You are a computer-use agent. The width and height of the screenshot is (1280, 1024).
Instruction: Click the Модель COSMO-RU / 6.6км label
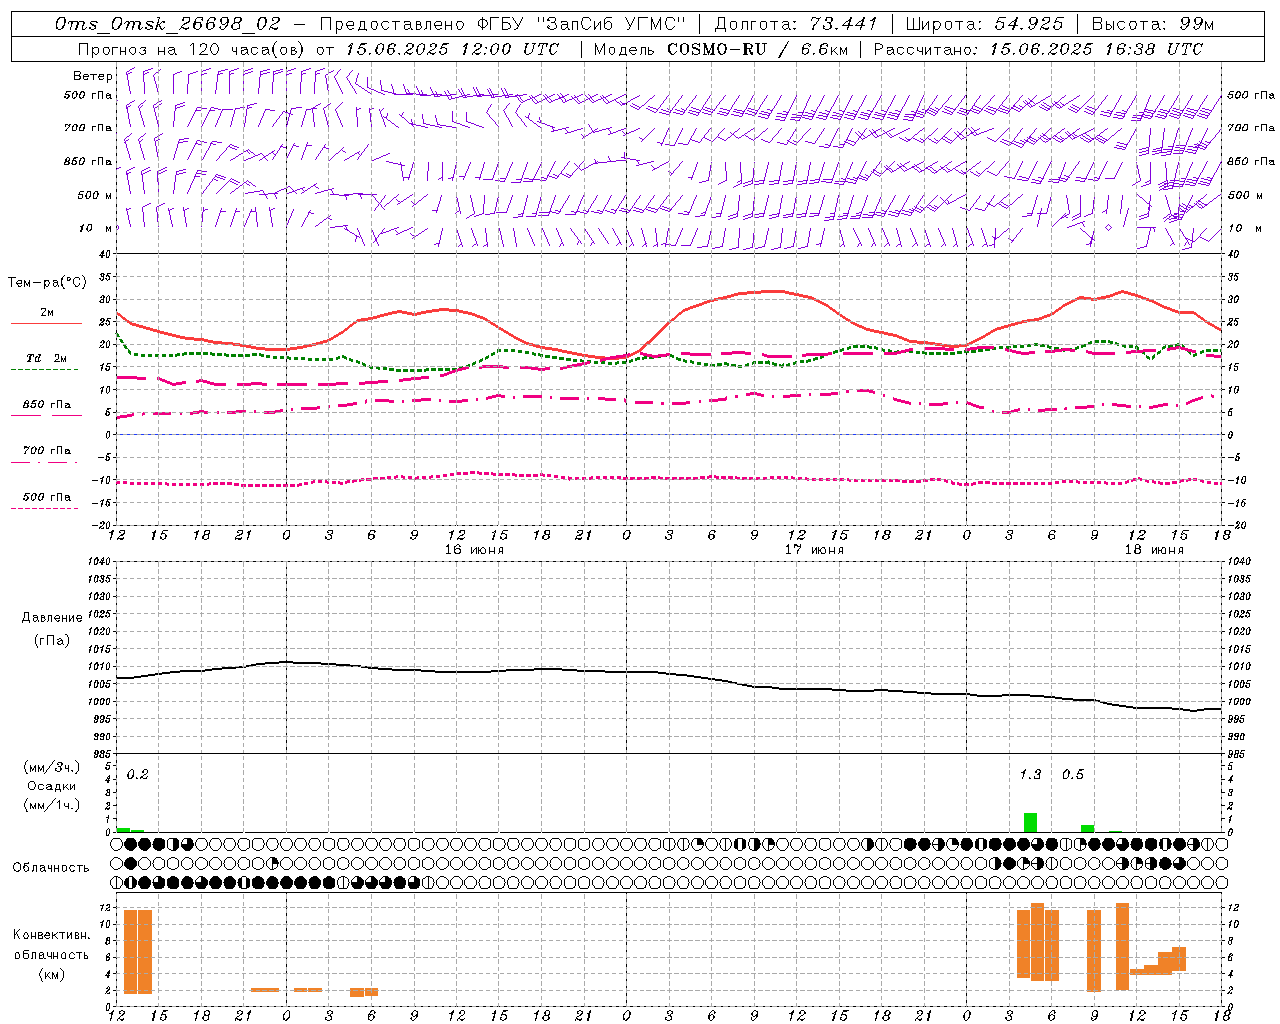pyautogui.click(x=721, y=49)
